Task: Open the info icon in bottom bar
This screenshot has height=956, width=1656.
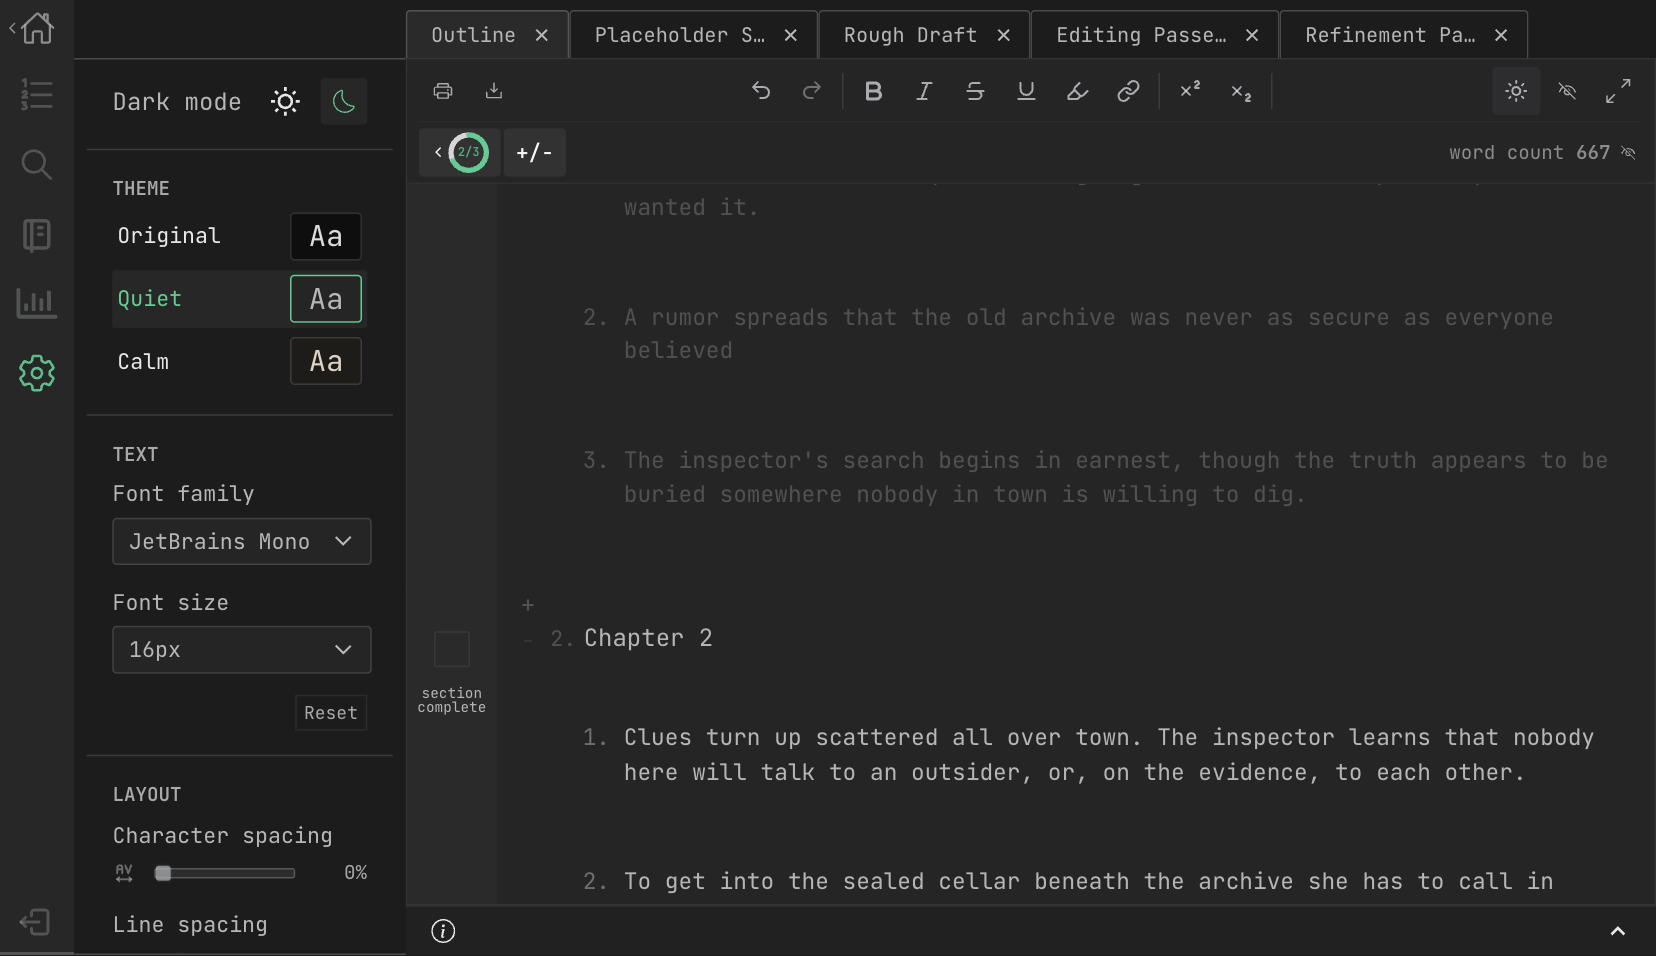Action: [x=443, y=931]
